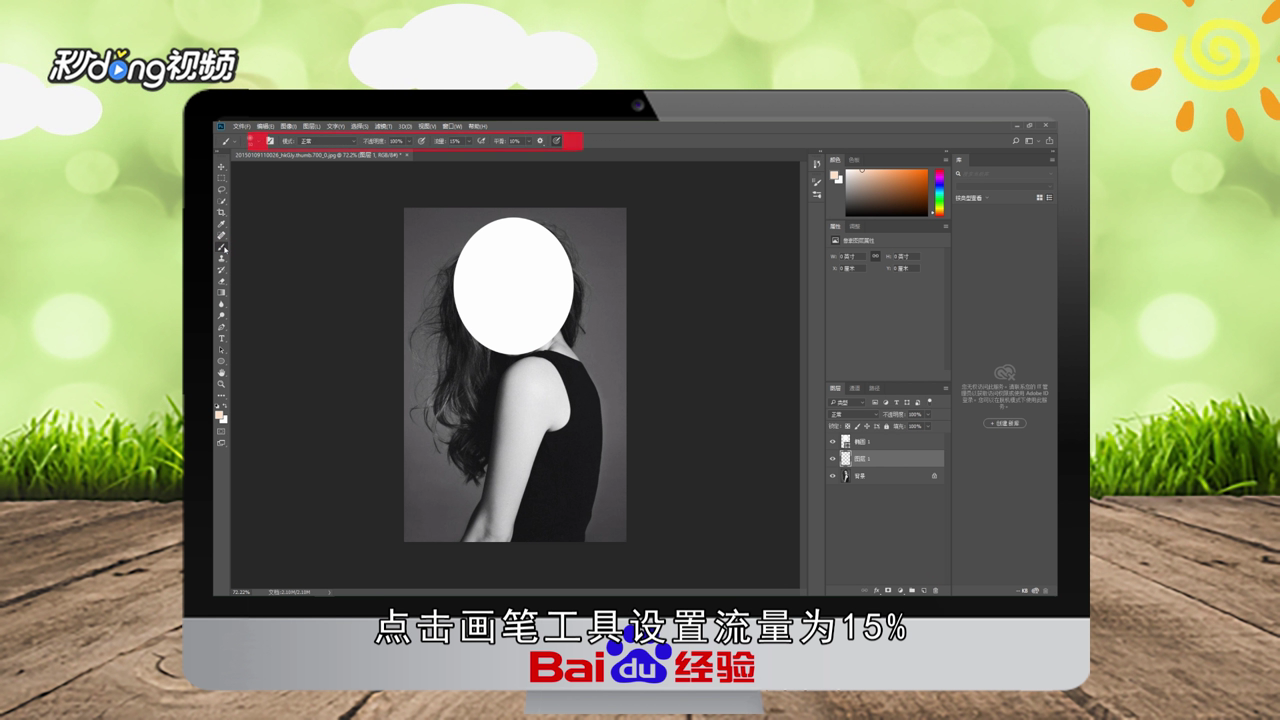Select the Eyedropper tool
The height and width of the screenshot is (720, 1280).
221,224
